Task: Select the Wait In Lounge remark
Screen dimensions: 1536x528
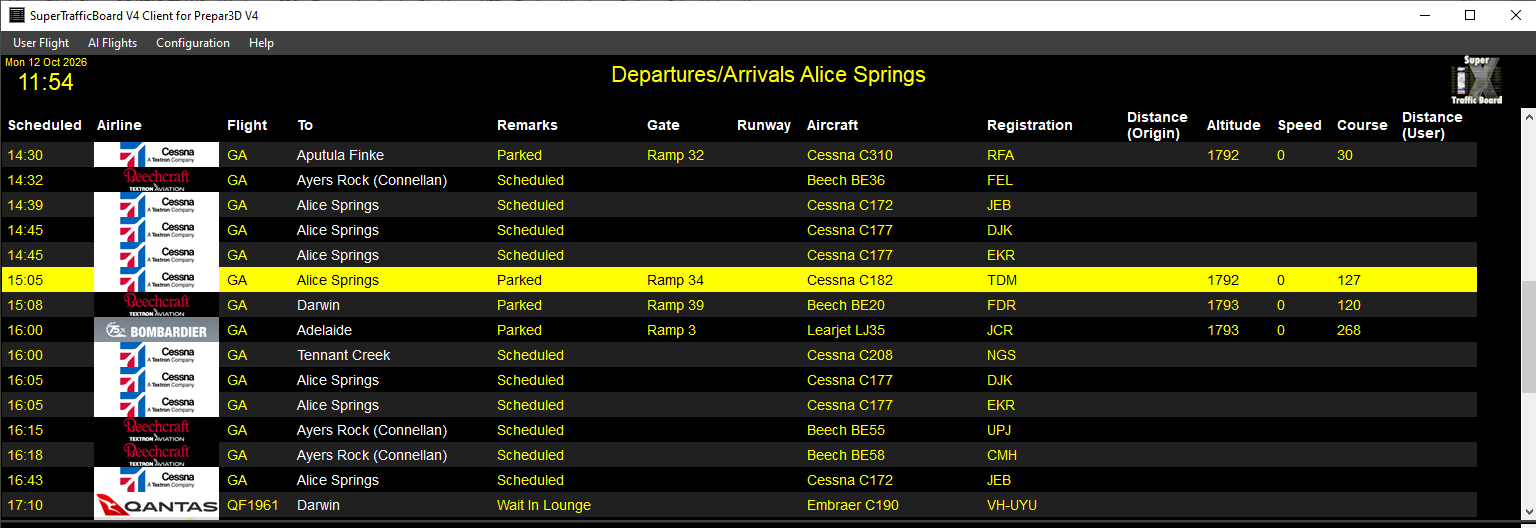Action: pyautogui.click(x=543, y=505)
